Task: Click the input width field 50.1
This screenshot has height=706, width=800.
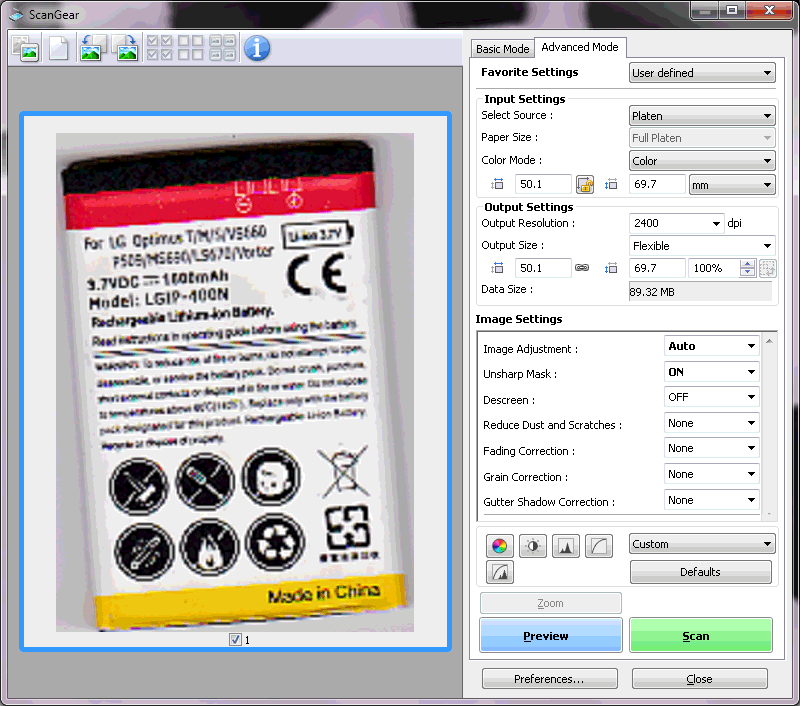Action: click(x=543, y=184)
